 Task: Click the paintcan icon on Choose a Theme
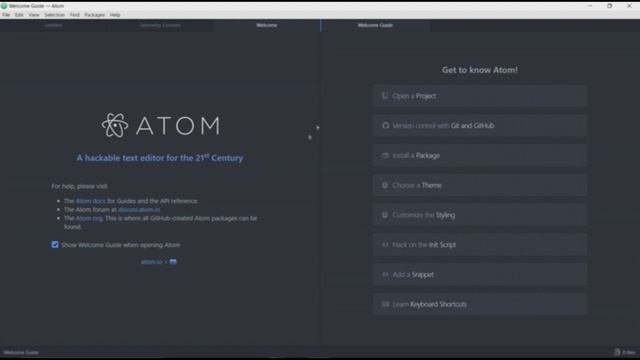pyautogui.click(x=385, y=185)
